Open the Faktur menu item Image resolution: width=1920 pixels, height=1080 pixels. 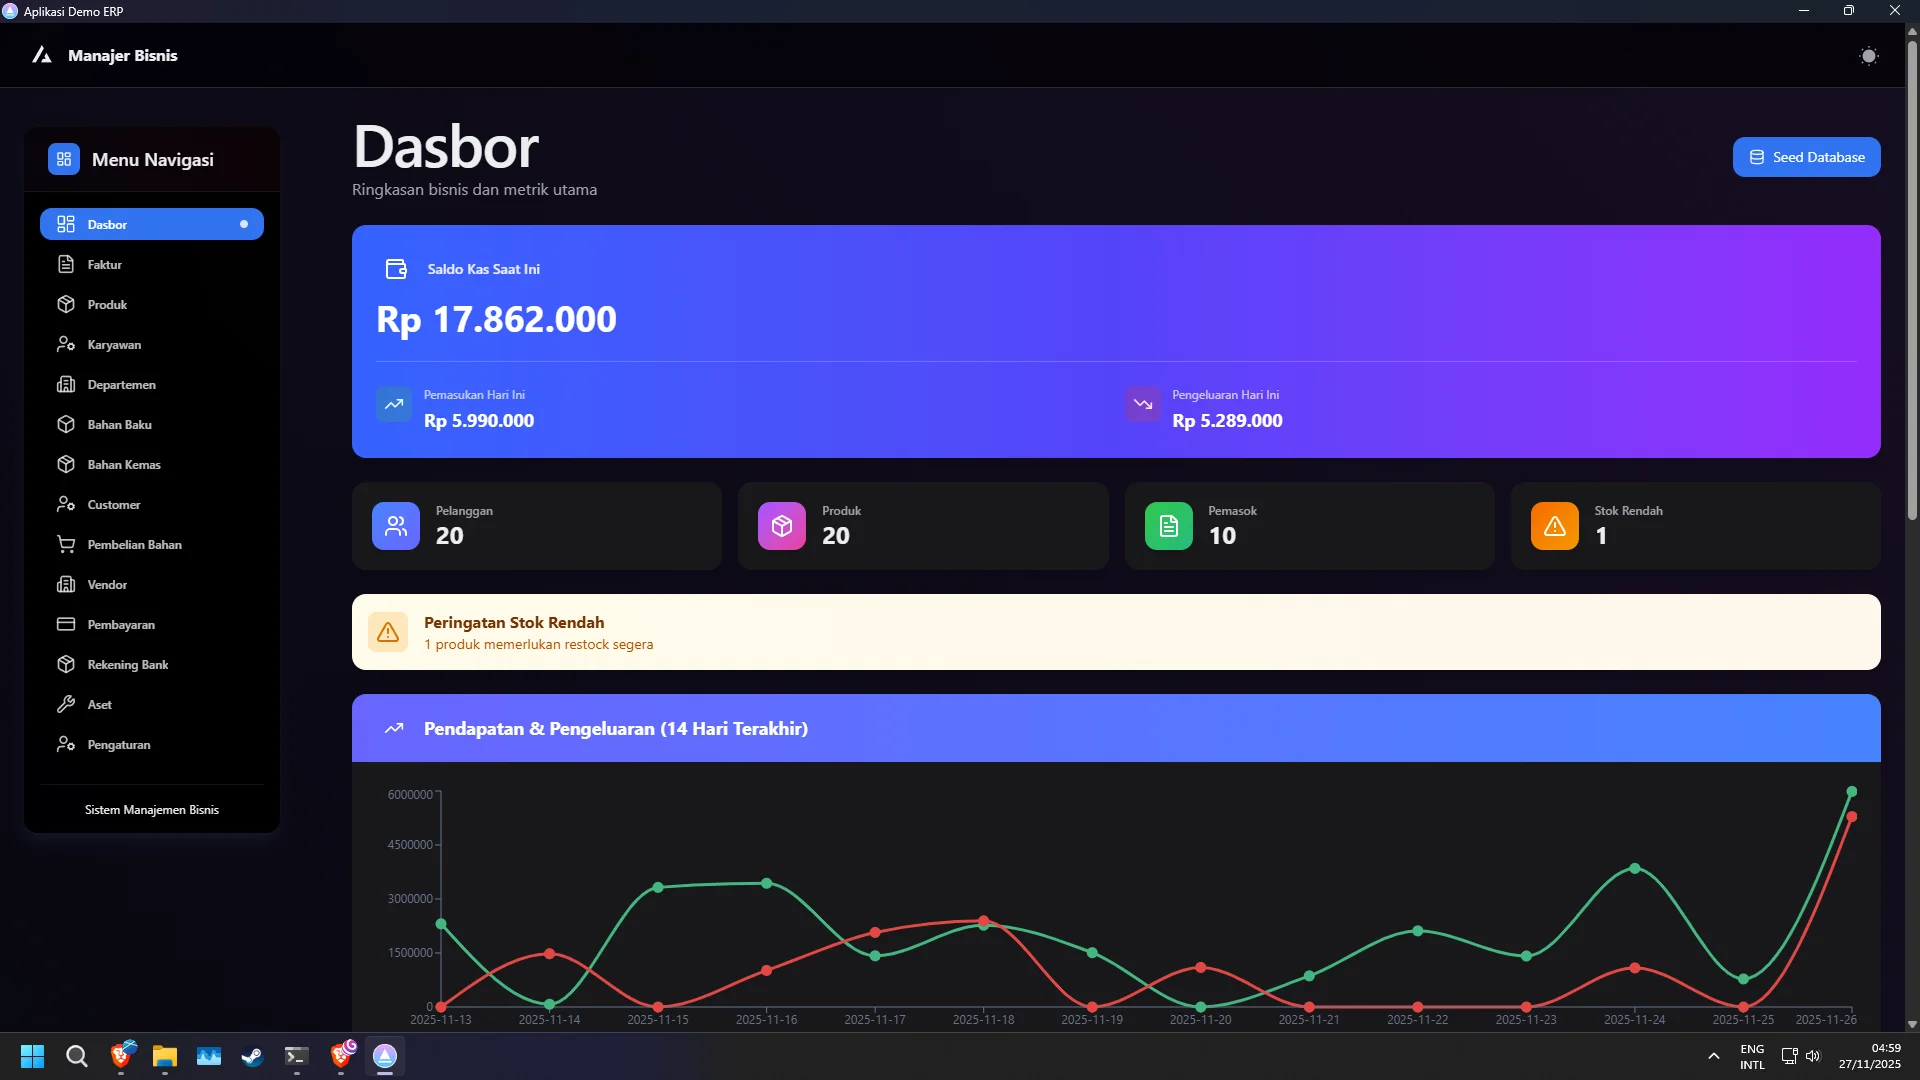tap(105, 265)
